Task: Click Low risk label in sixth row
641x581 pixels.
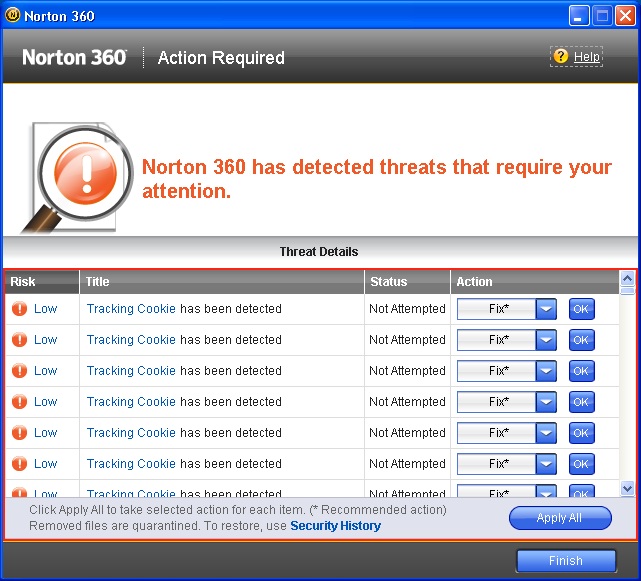Action: coord(45,464)
